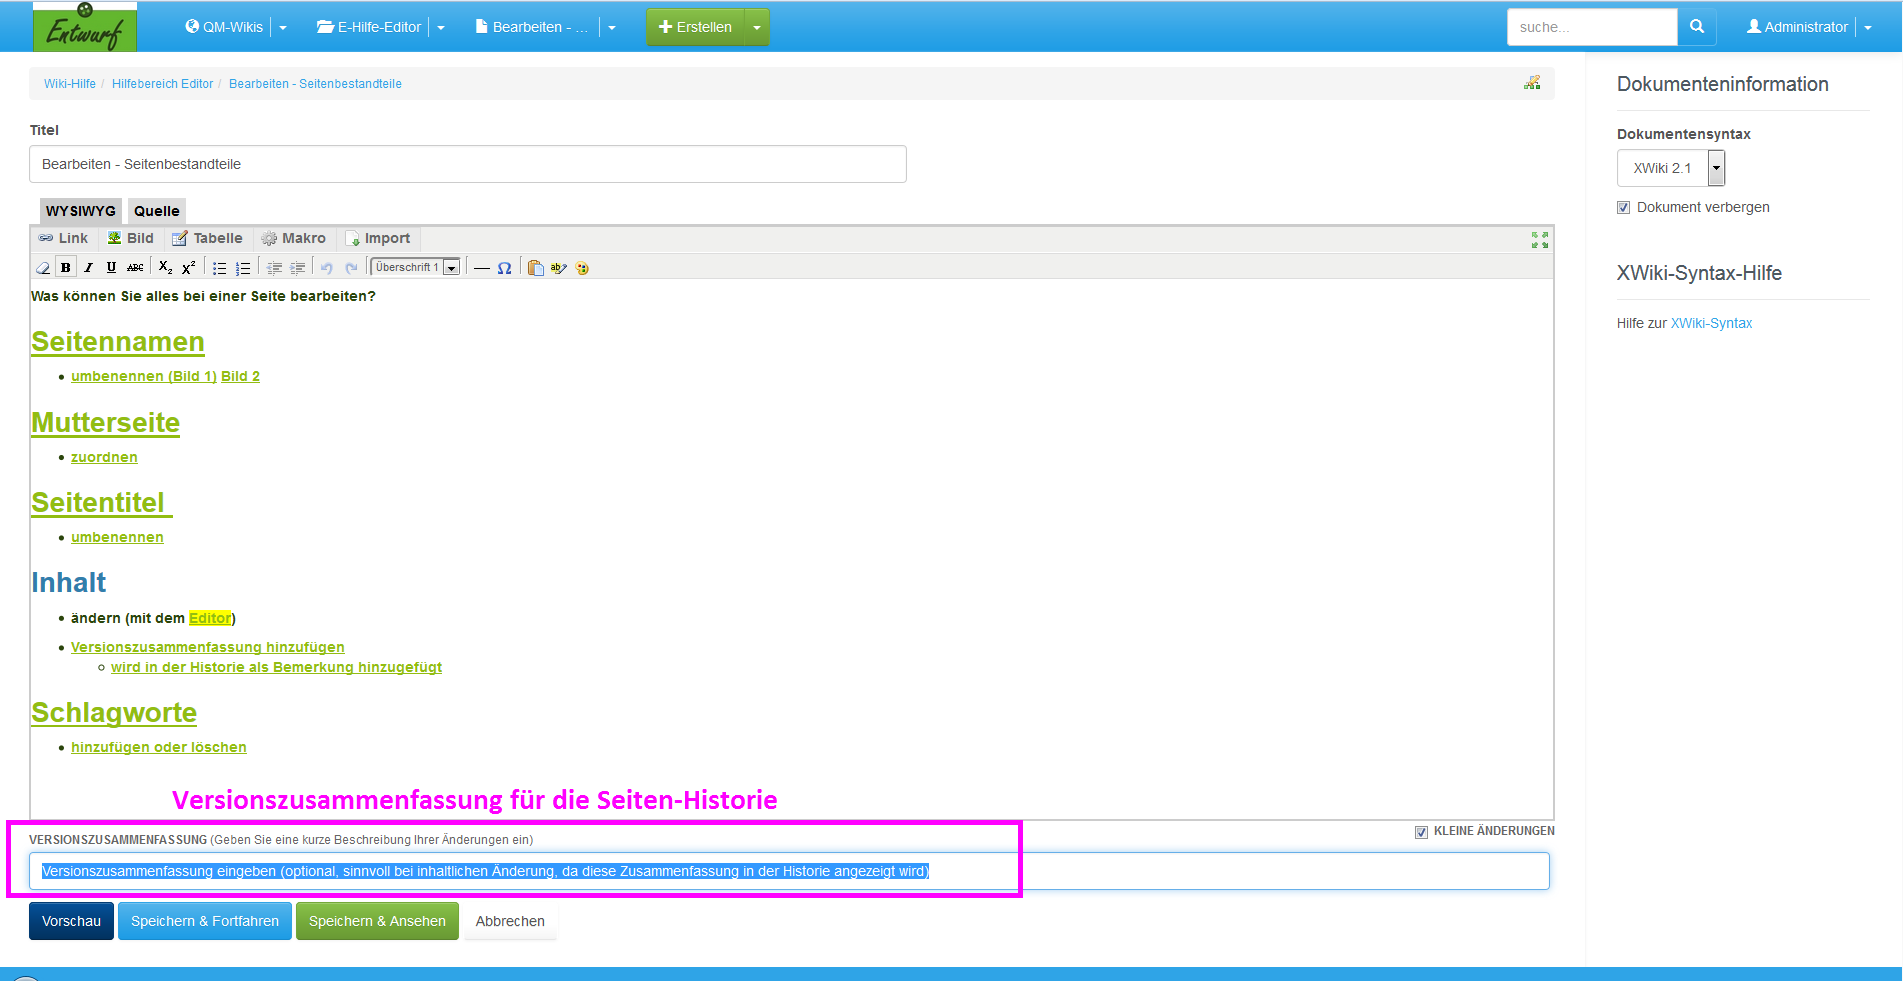Expand editor to fullscreen
The width and height of the screenshot is (1903, 981).
click(1539, 240)
